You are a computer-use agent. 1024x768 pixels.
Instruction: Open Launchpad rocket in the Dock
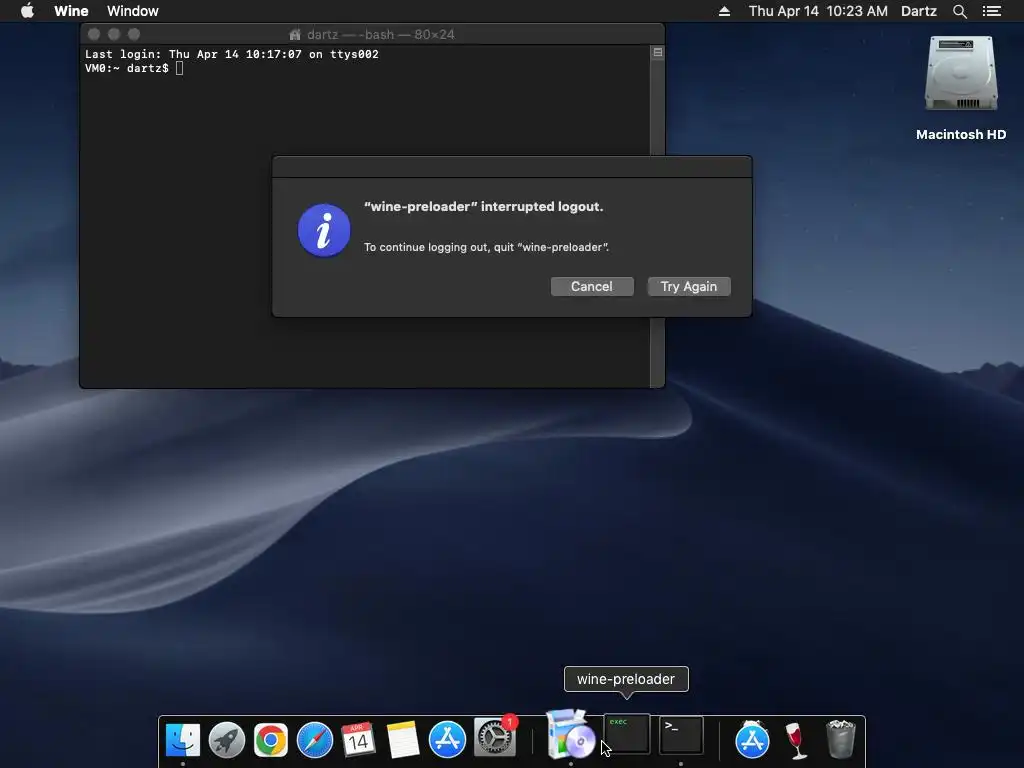[227, 739]
